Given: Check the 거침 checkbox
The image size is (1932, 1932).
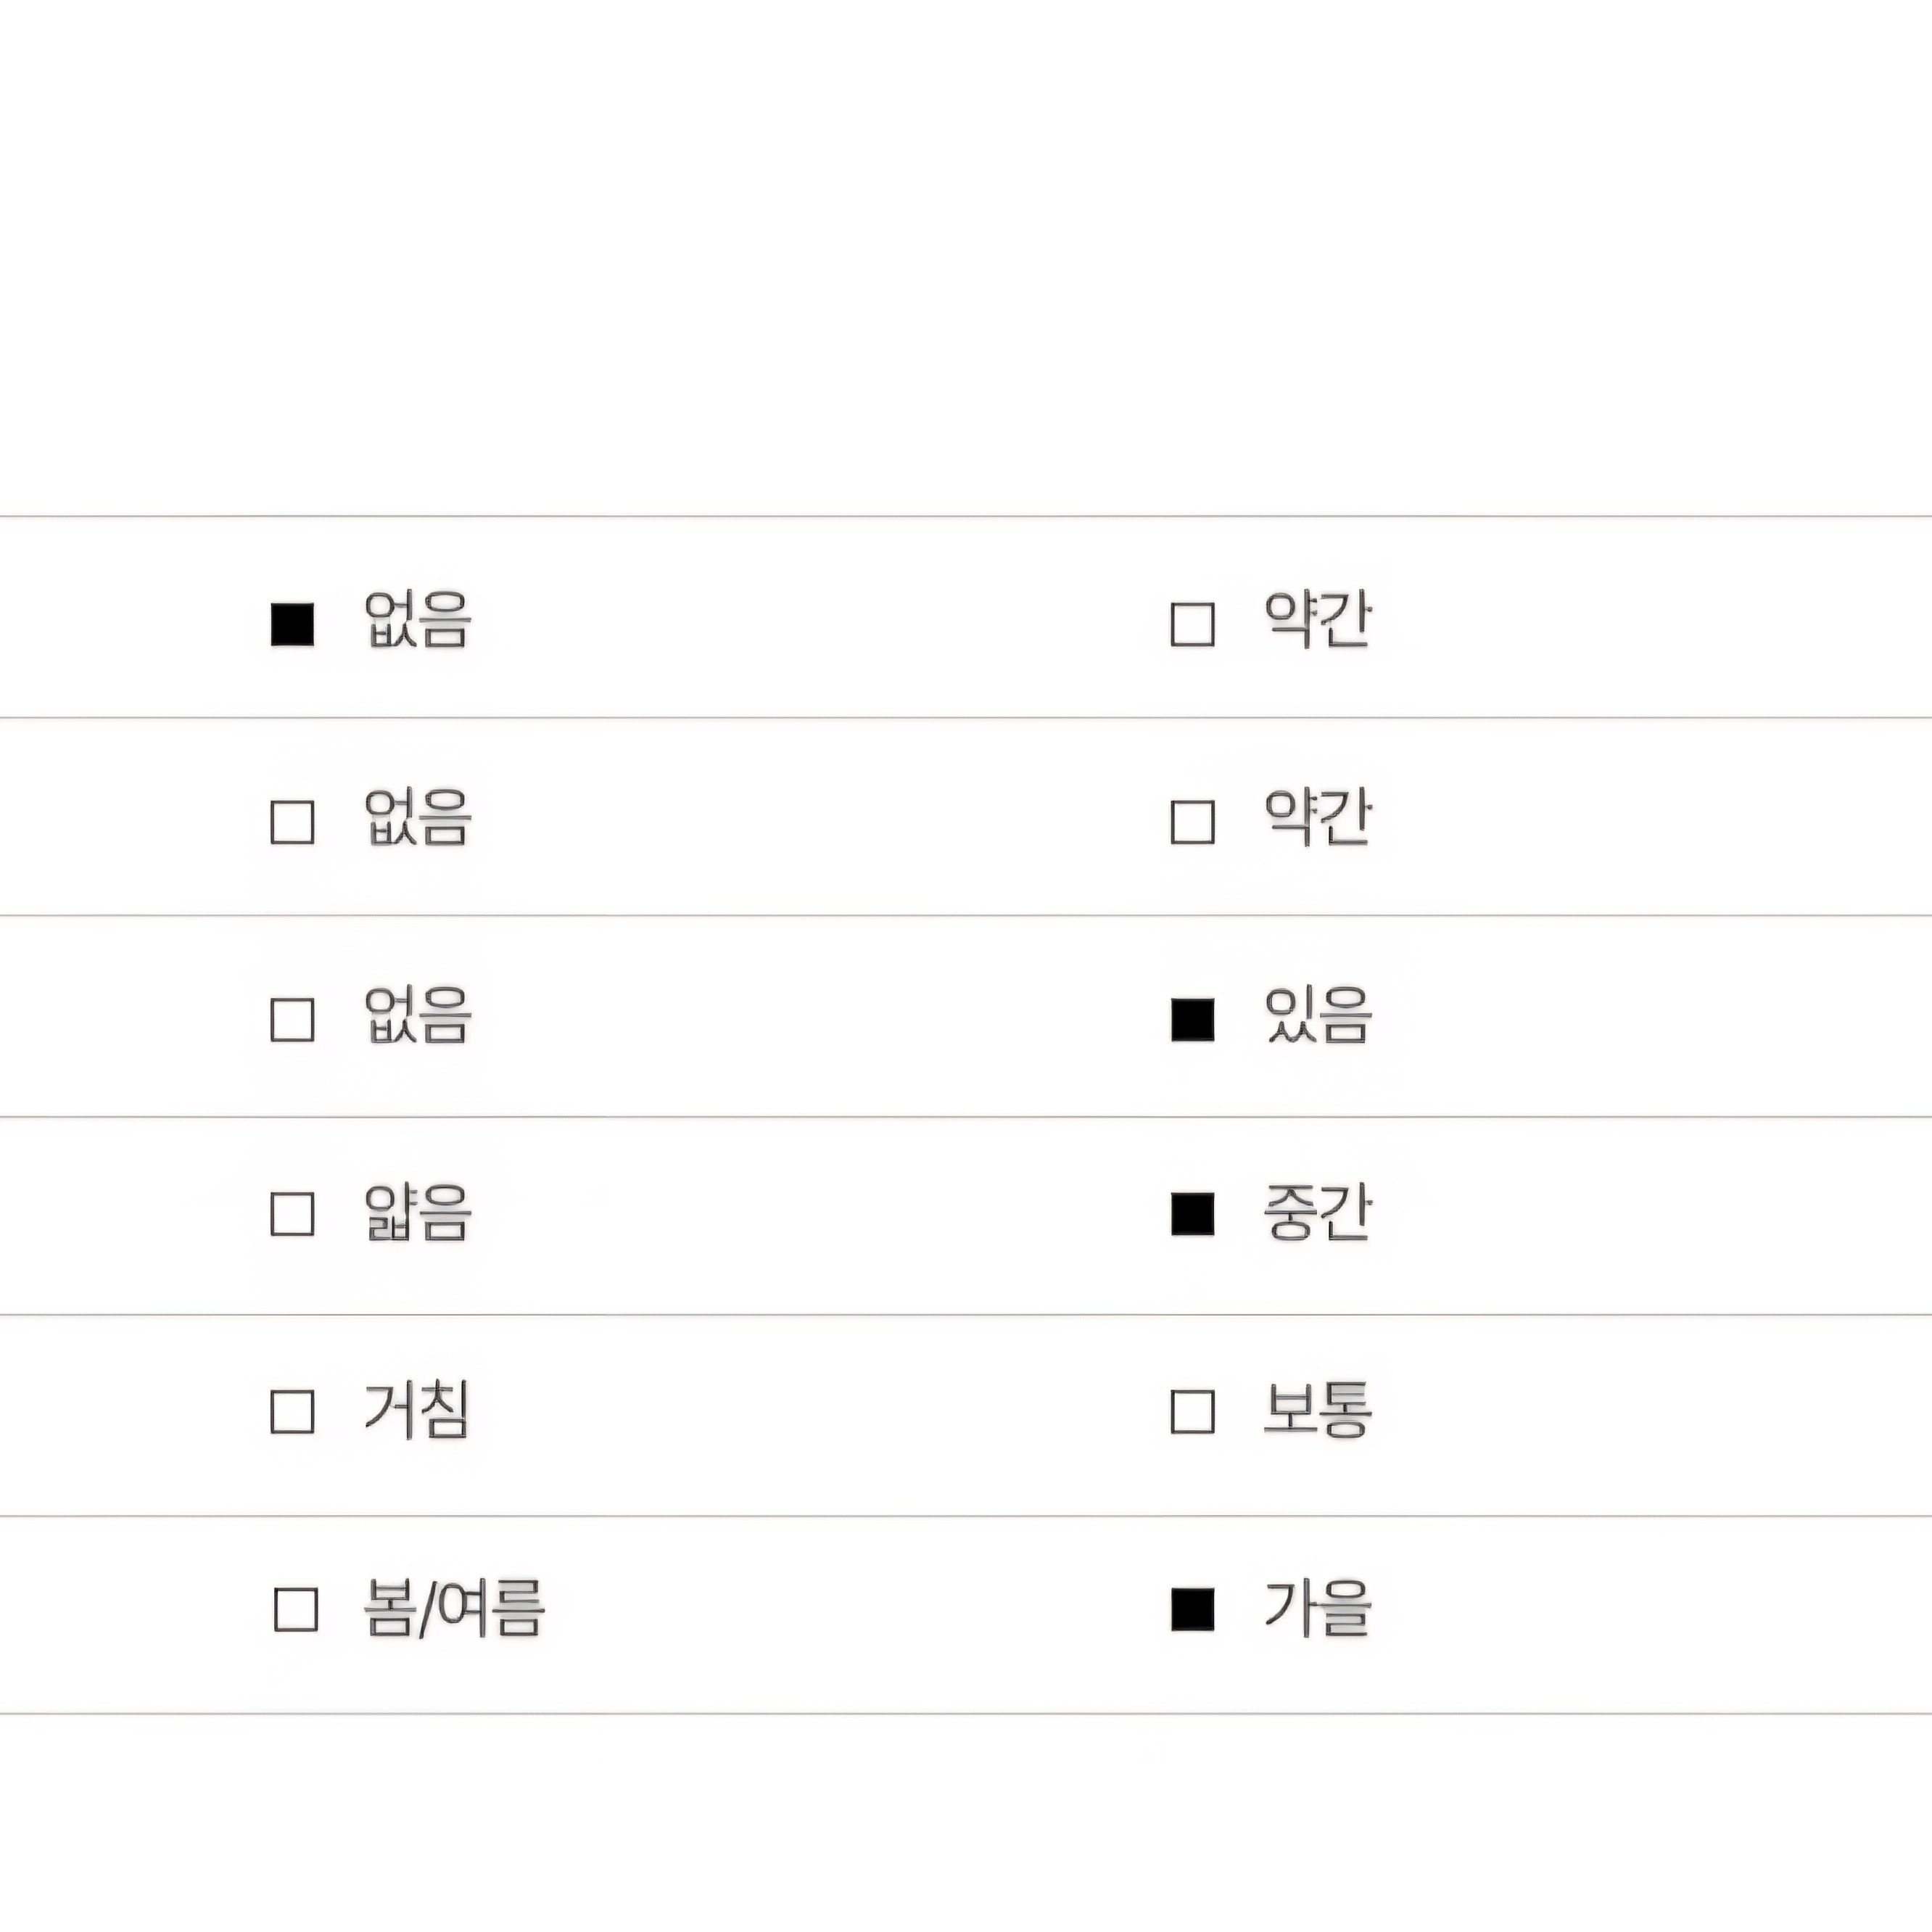Looking at the screenshot, I should [x=293, y=1412].
